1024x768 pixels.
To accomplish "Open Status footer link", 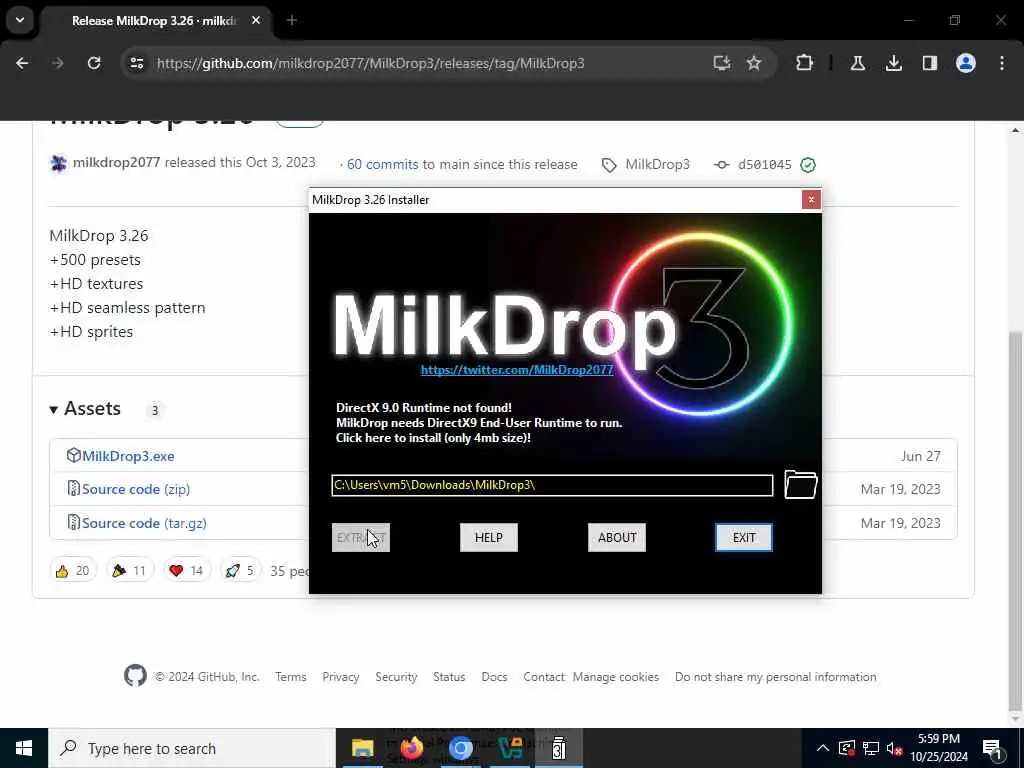I will coord(449,677).
